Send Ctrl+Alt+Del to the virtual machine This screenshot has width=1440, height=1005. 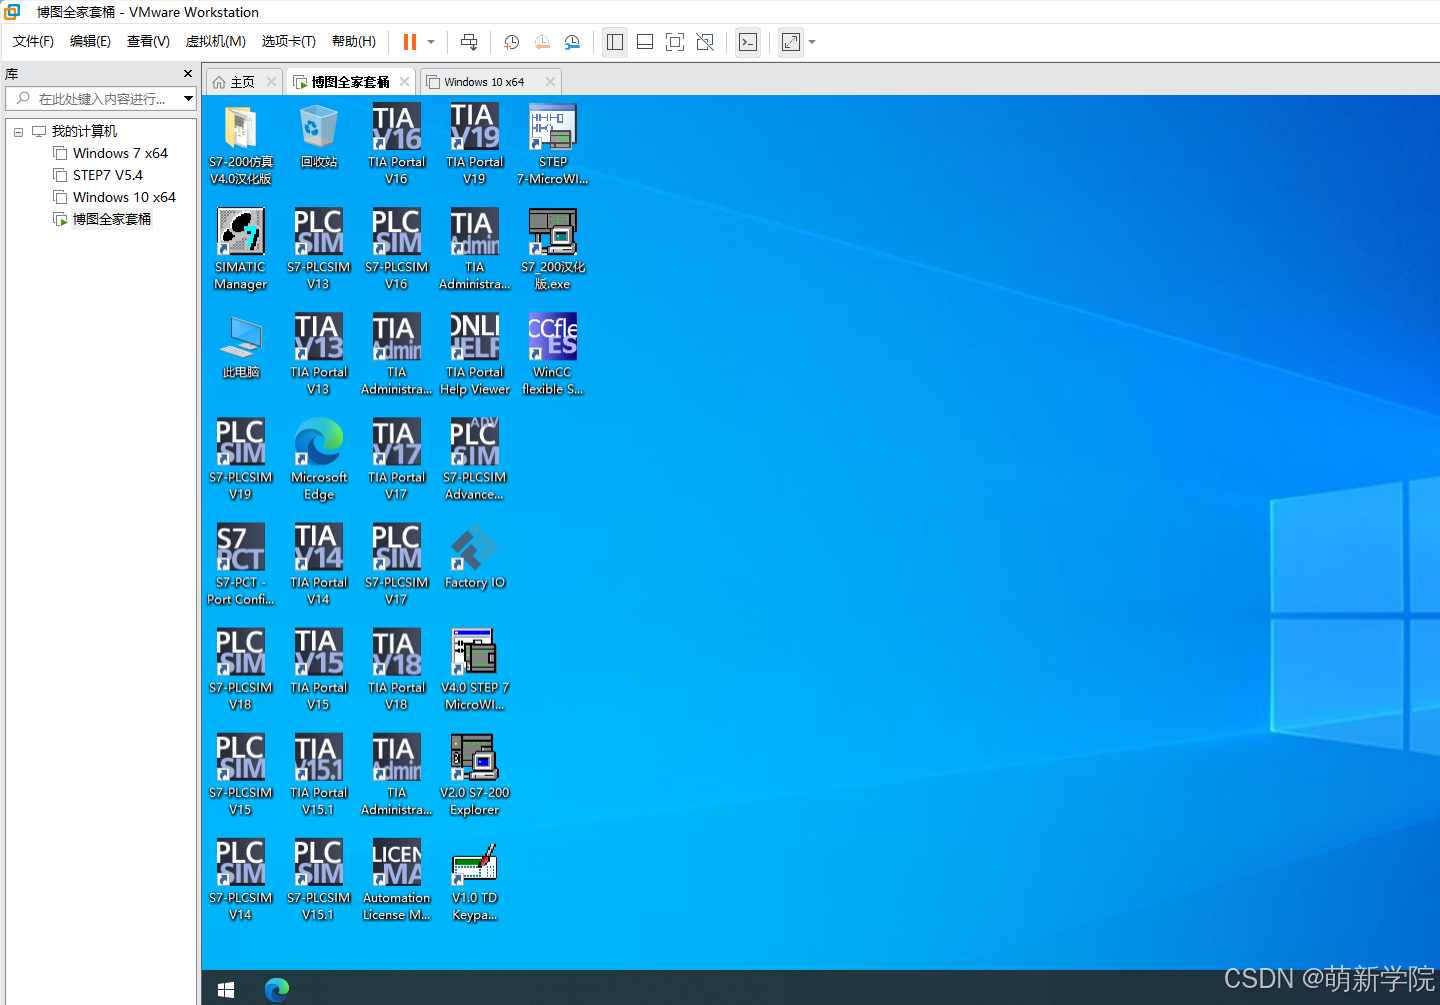click(x=468, y=42)
